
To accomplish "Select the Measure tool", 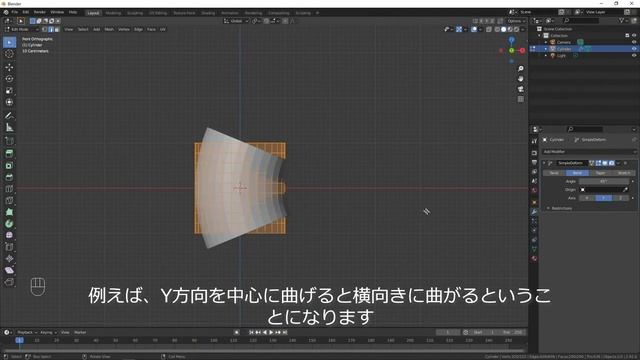I will point(9,128).
